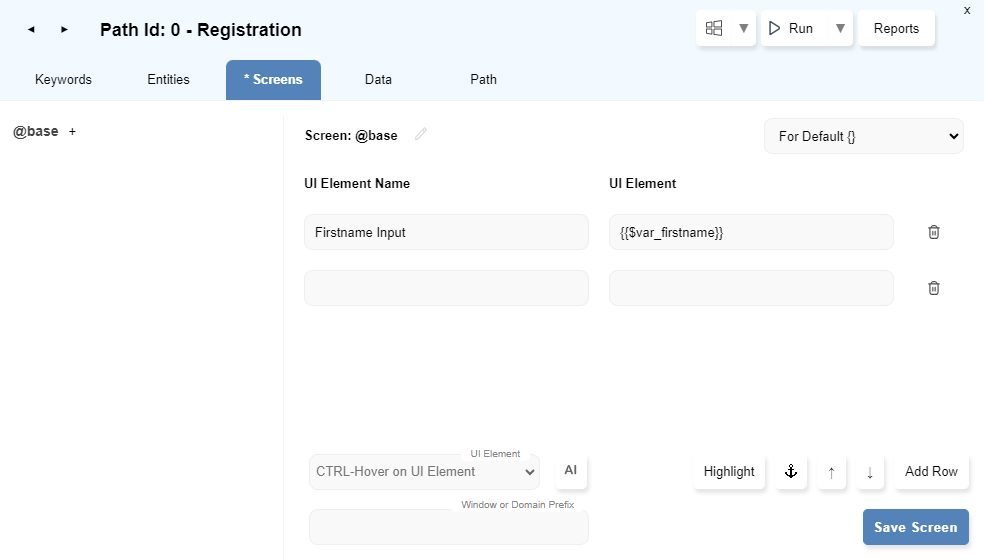The height and width of the screenshot is (560, 984).
Task: Open the Run options dropdown arrow
Action: coord(841,28)
